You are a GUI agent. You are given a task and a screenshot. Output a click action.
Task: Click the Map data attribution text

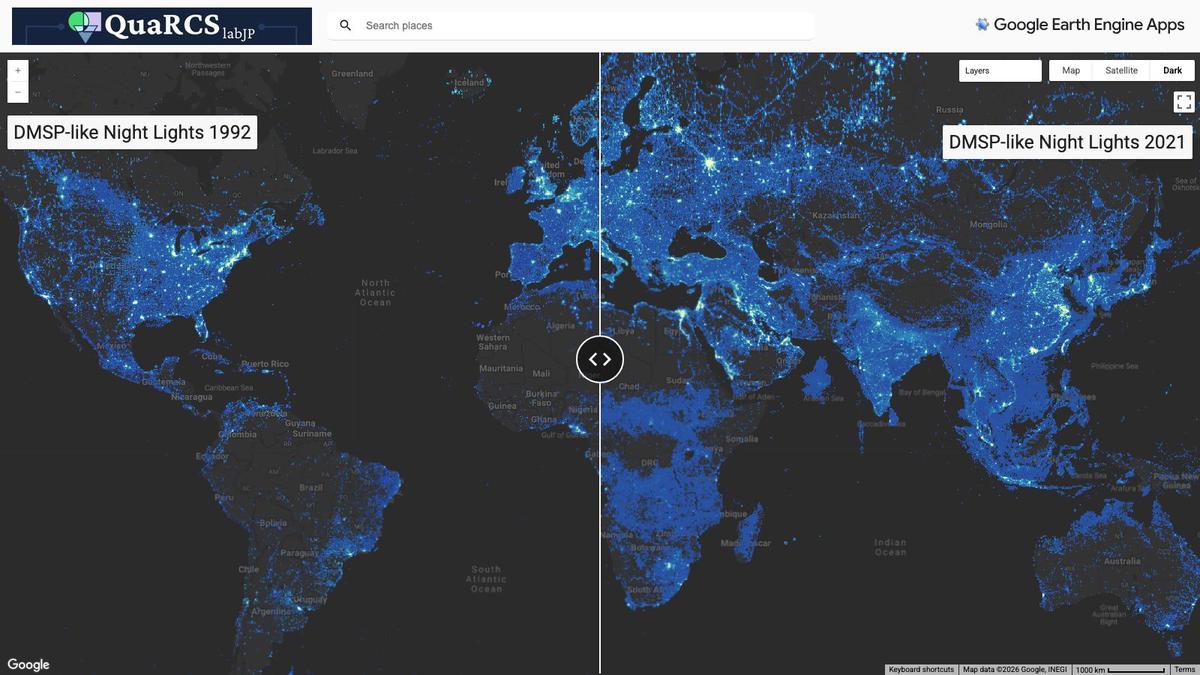click(1015, 669)
